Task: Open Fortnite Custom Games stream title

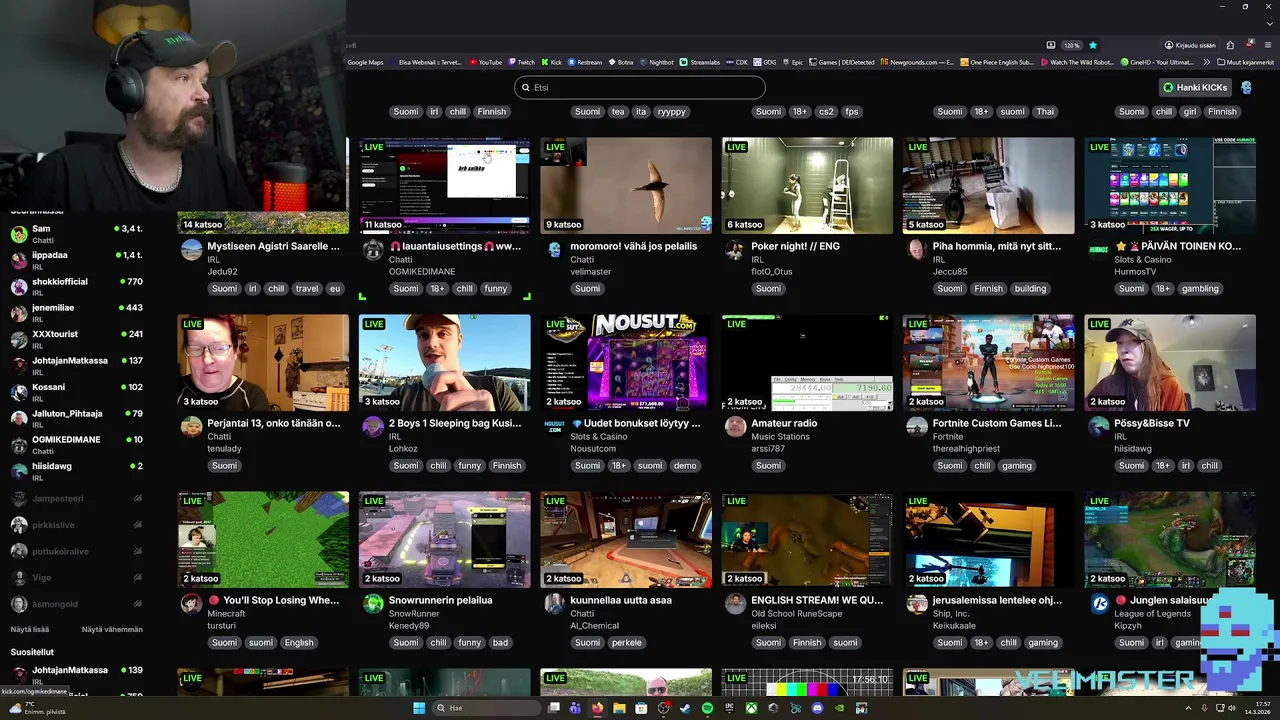Action: (997, 423)
